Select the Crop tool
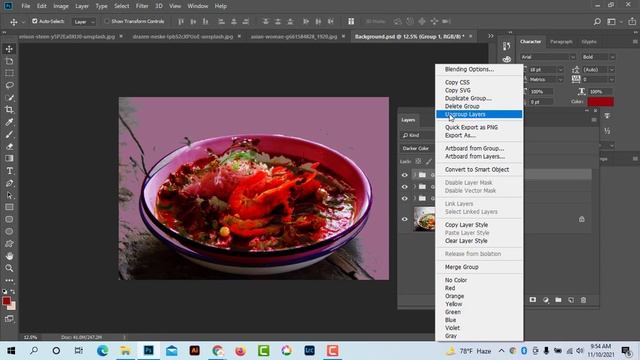 click(9, 109)
